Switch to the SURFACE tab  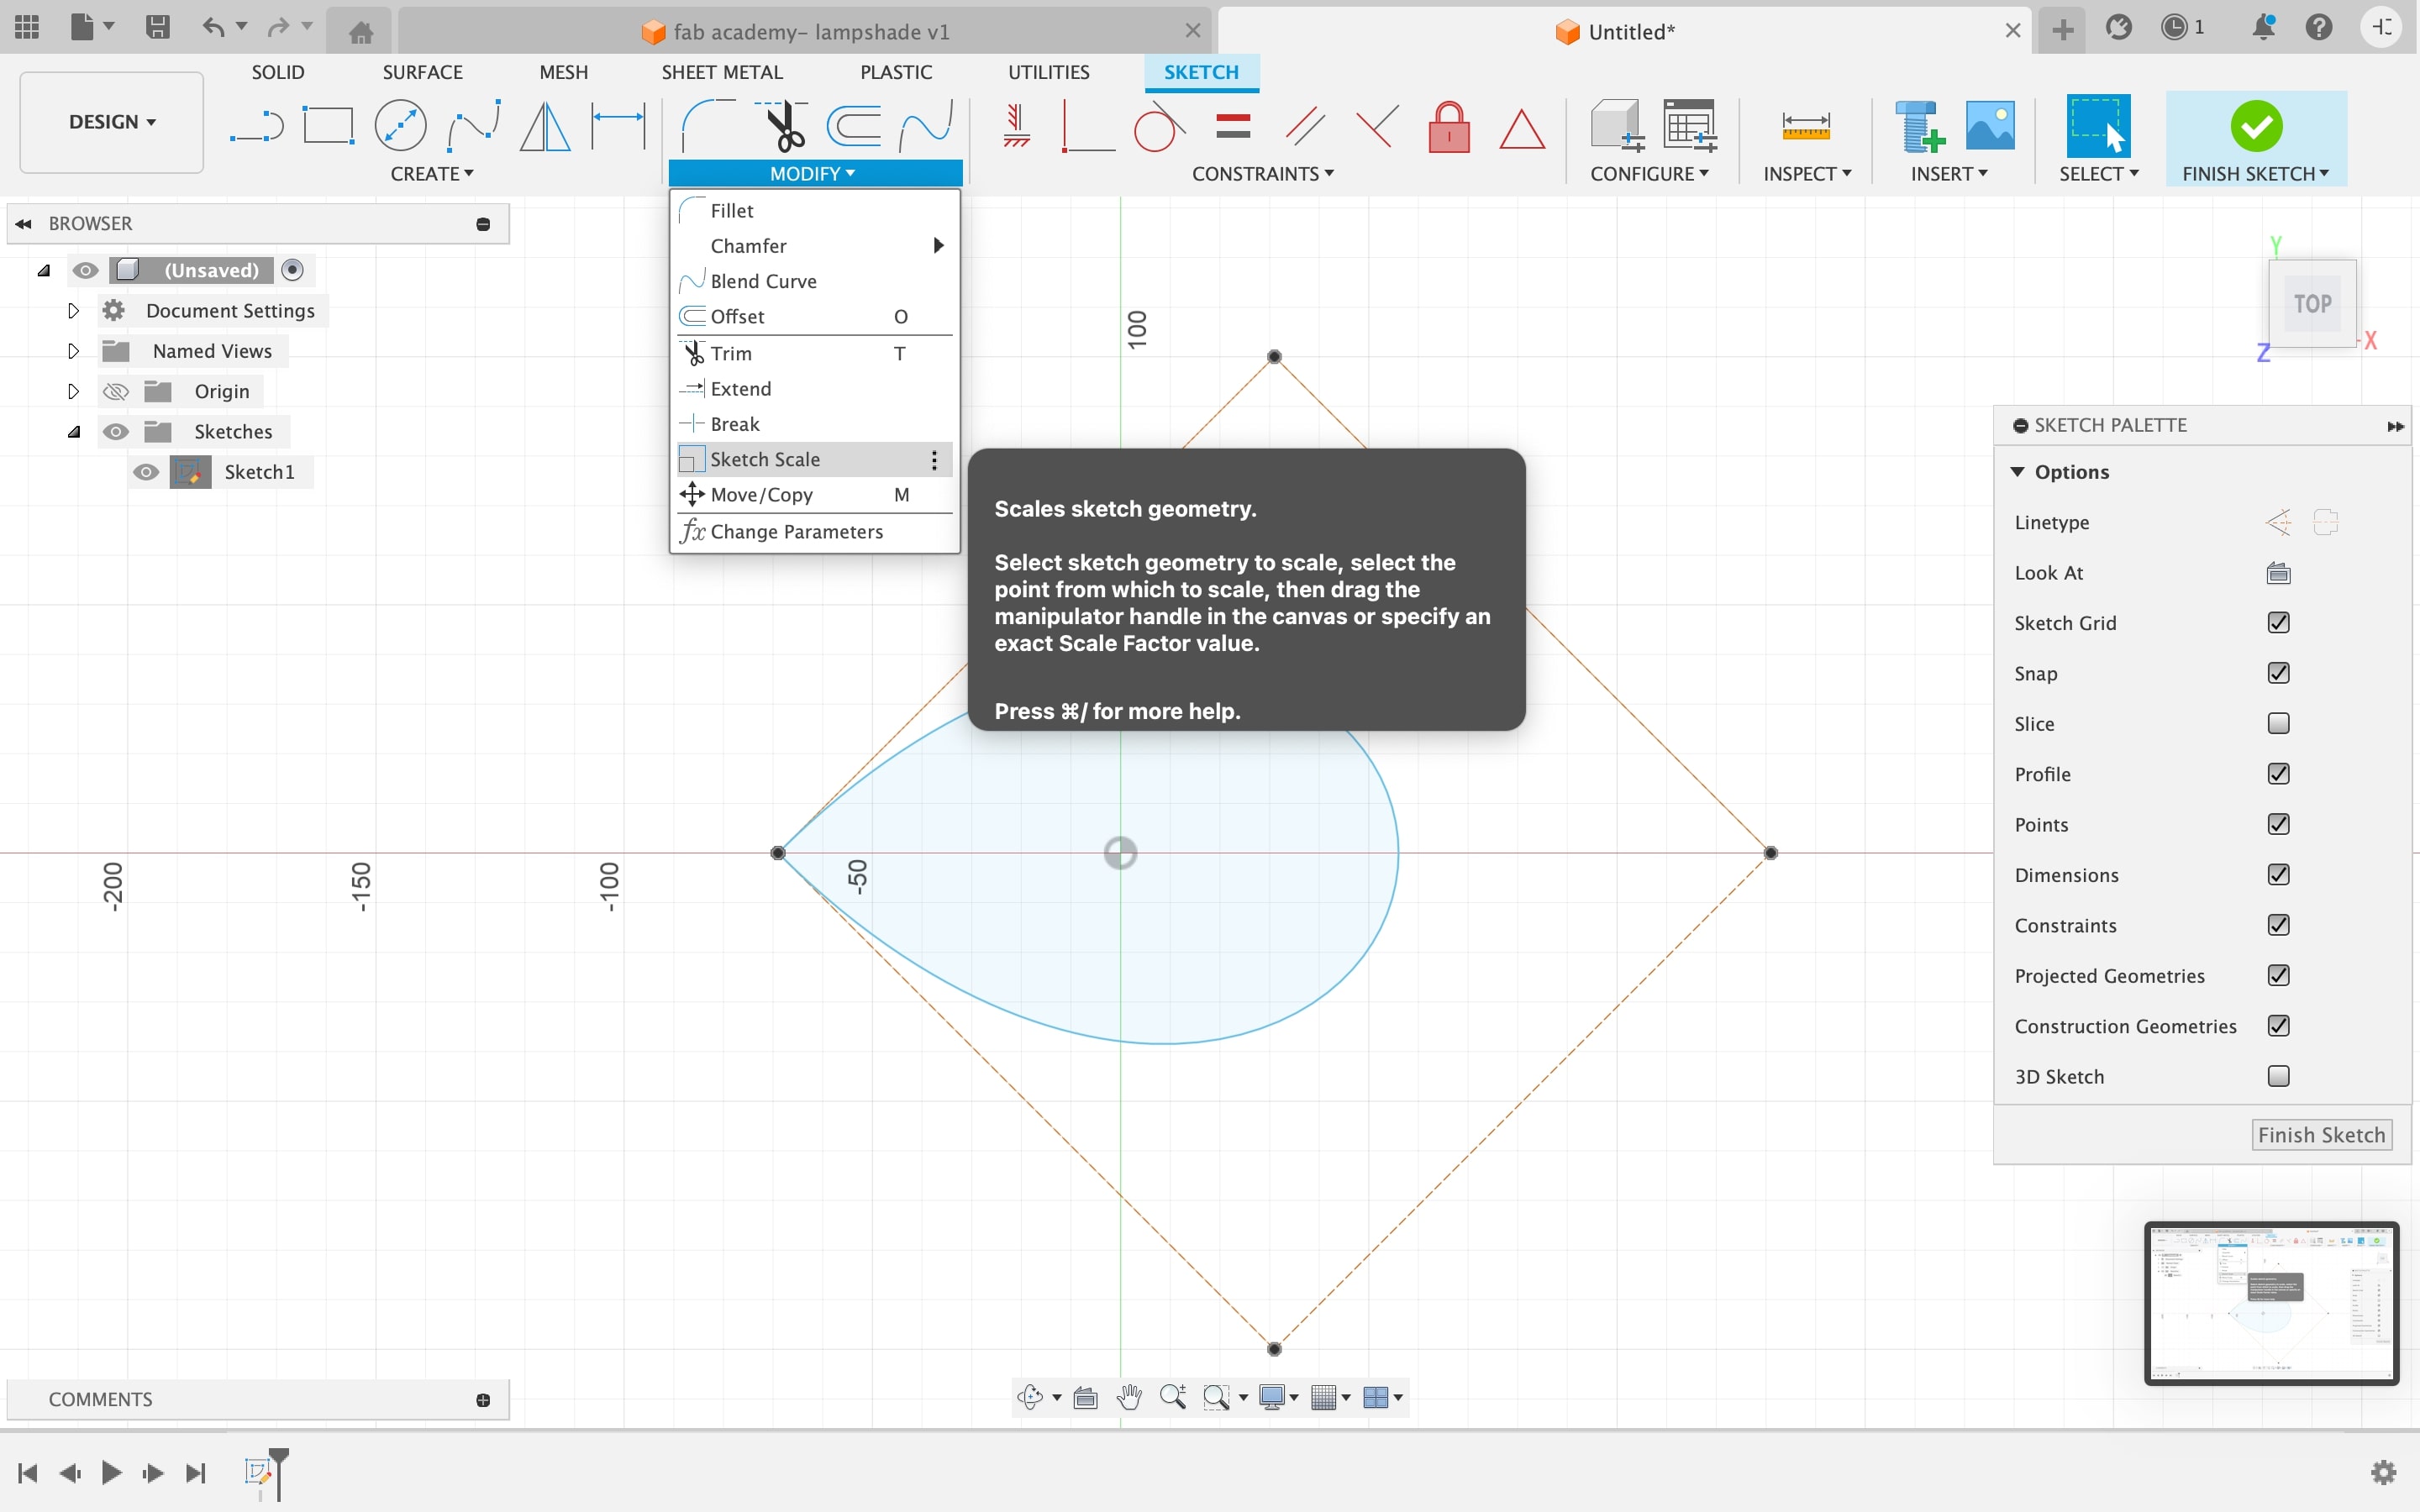point(422,72)
